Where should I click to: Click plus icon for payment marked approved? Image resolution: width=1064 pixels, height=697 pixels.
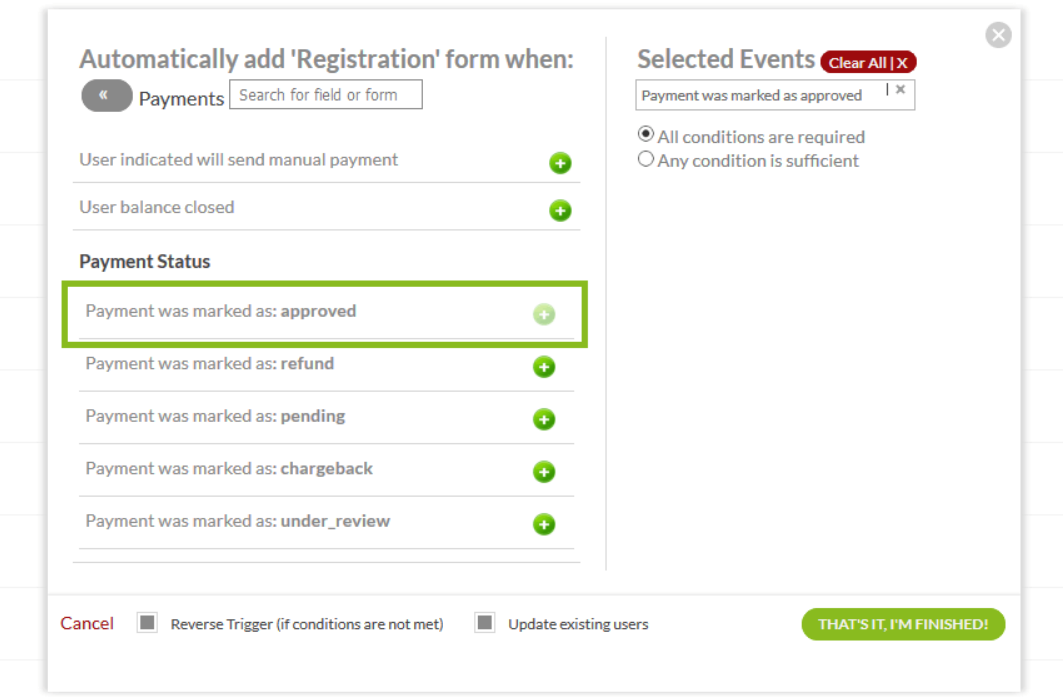(543, 315)
